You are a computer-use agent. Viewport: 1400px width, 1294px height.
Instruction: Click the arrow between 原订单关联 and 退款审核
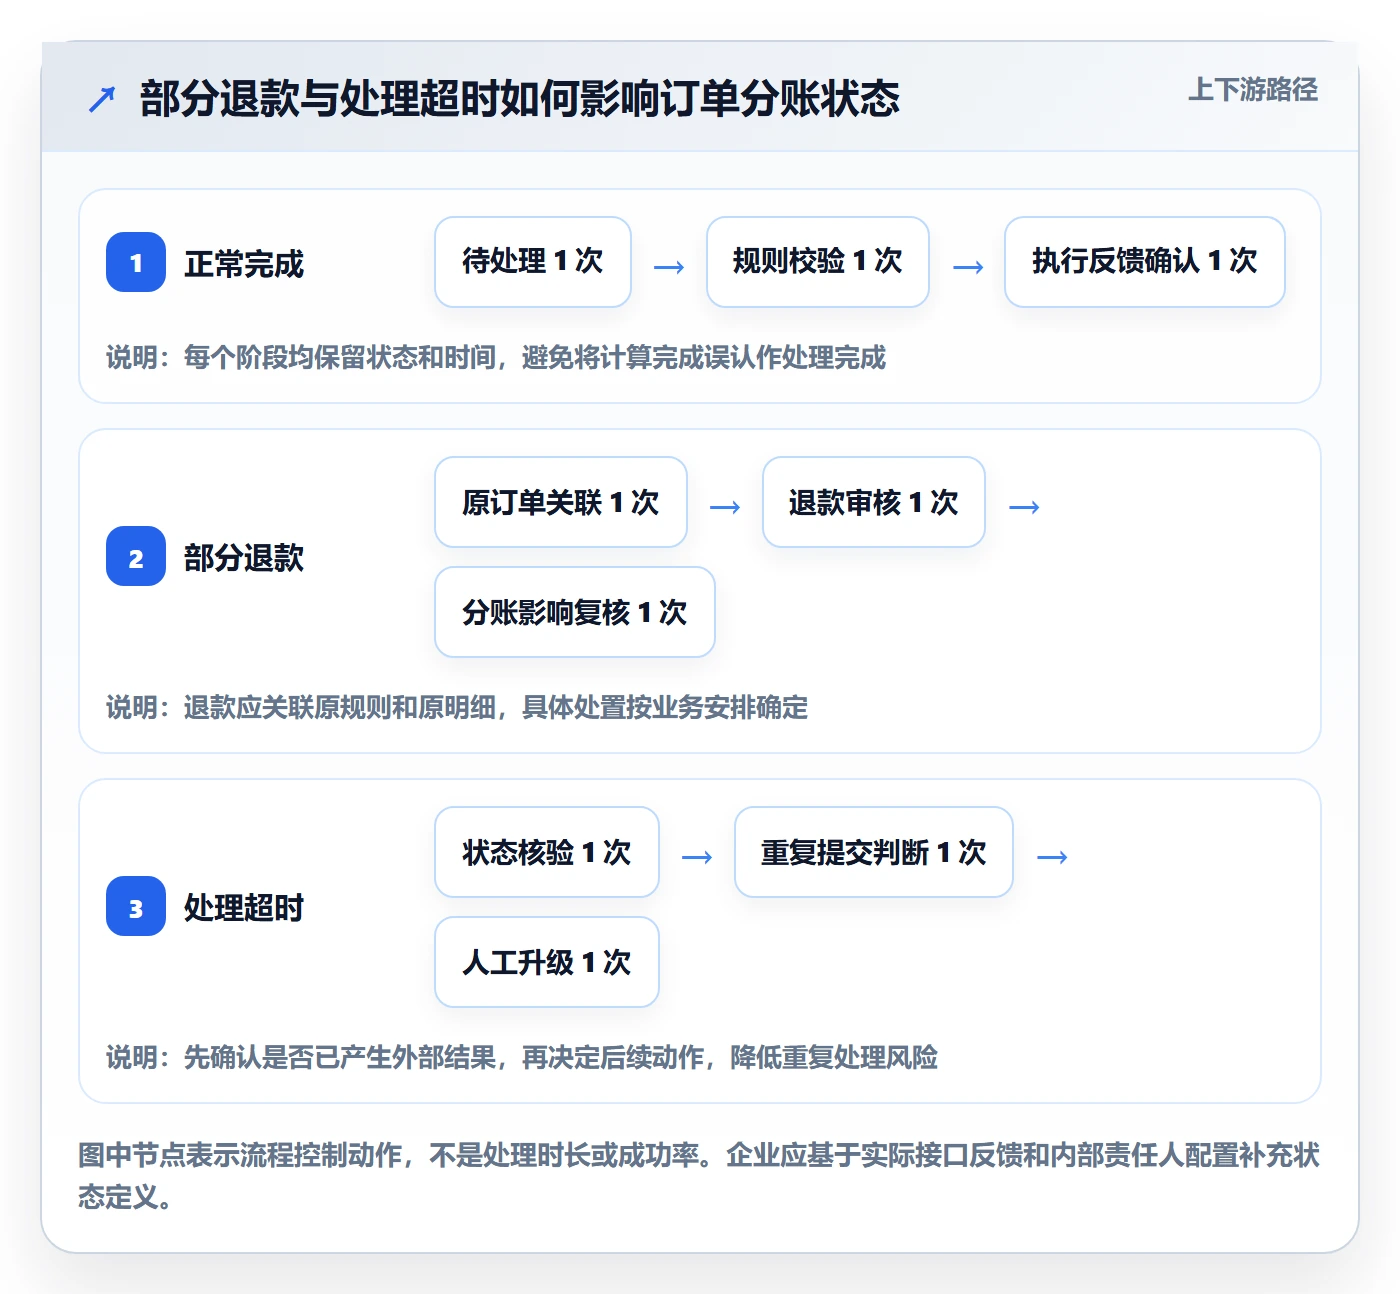(725, 507)
